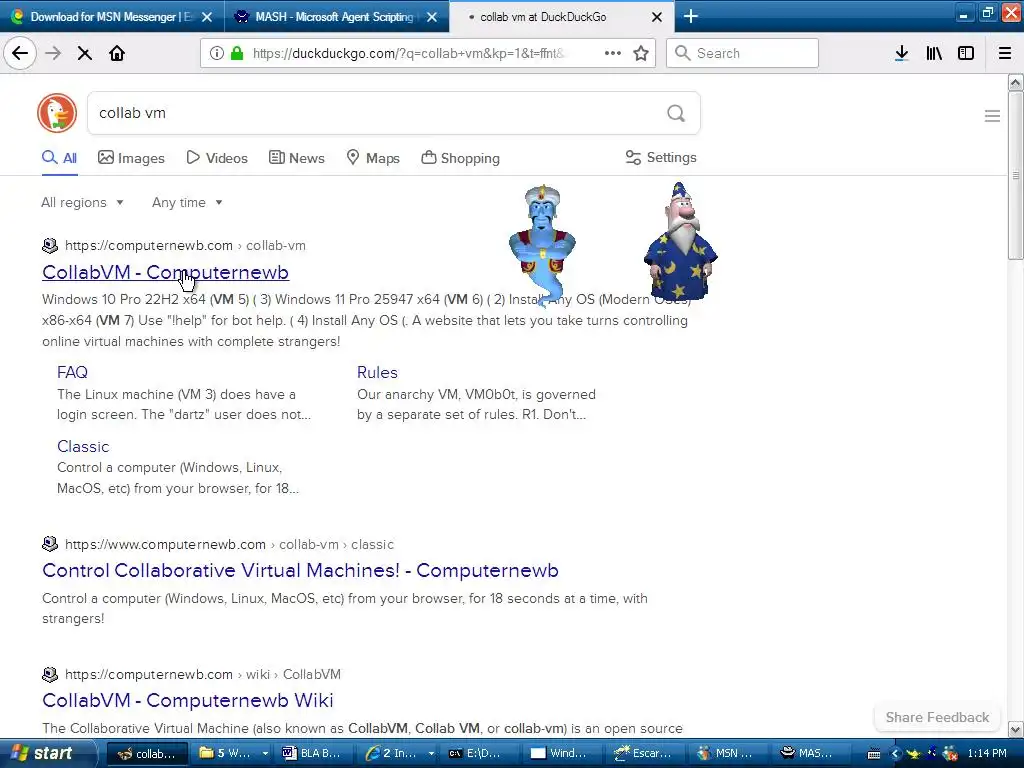1024x768 pixels.
Task: Open Control Collaborative Virtual Machines! result
Action: pyautogui.click(x=300, y=570)
